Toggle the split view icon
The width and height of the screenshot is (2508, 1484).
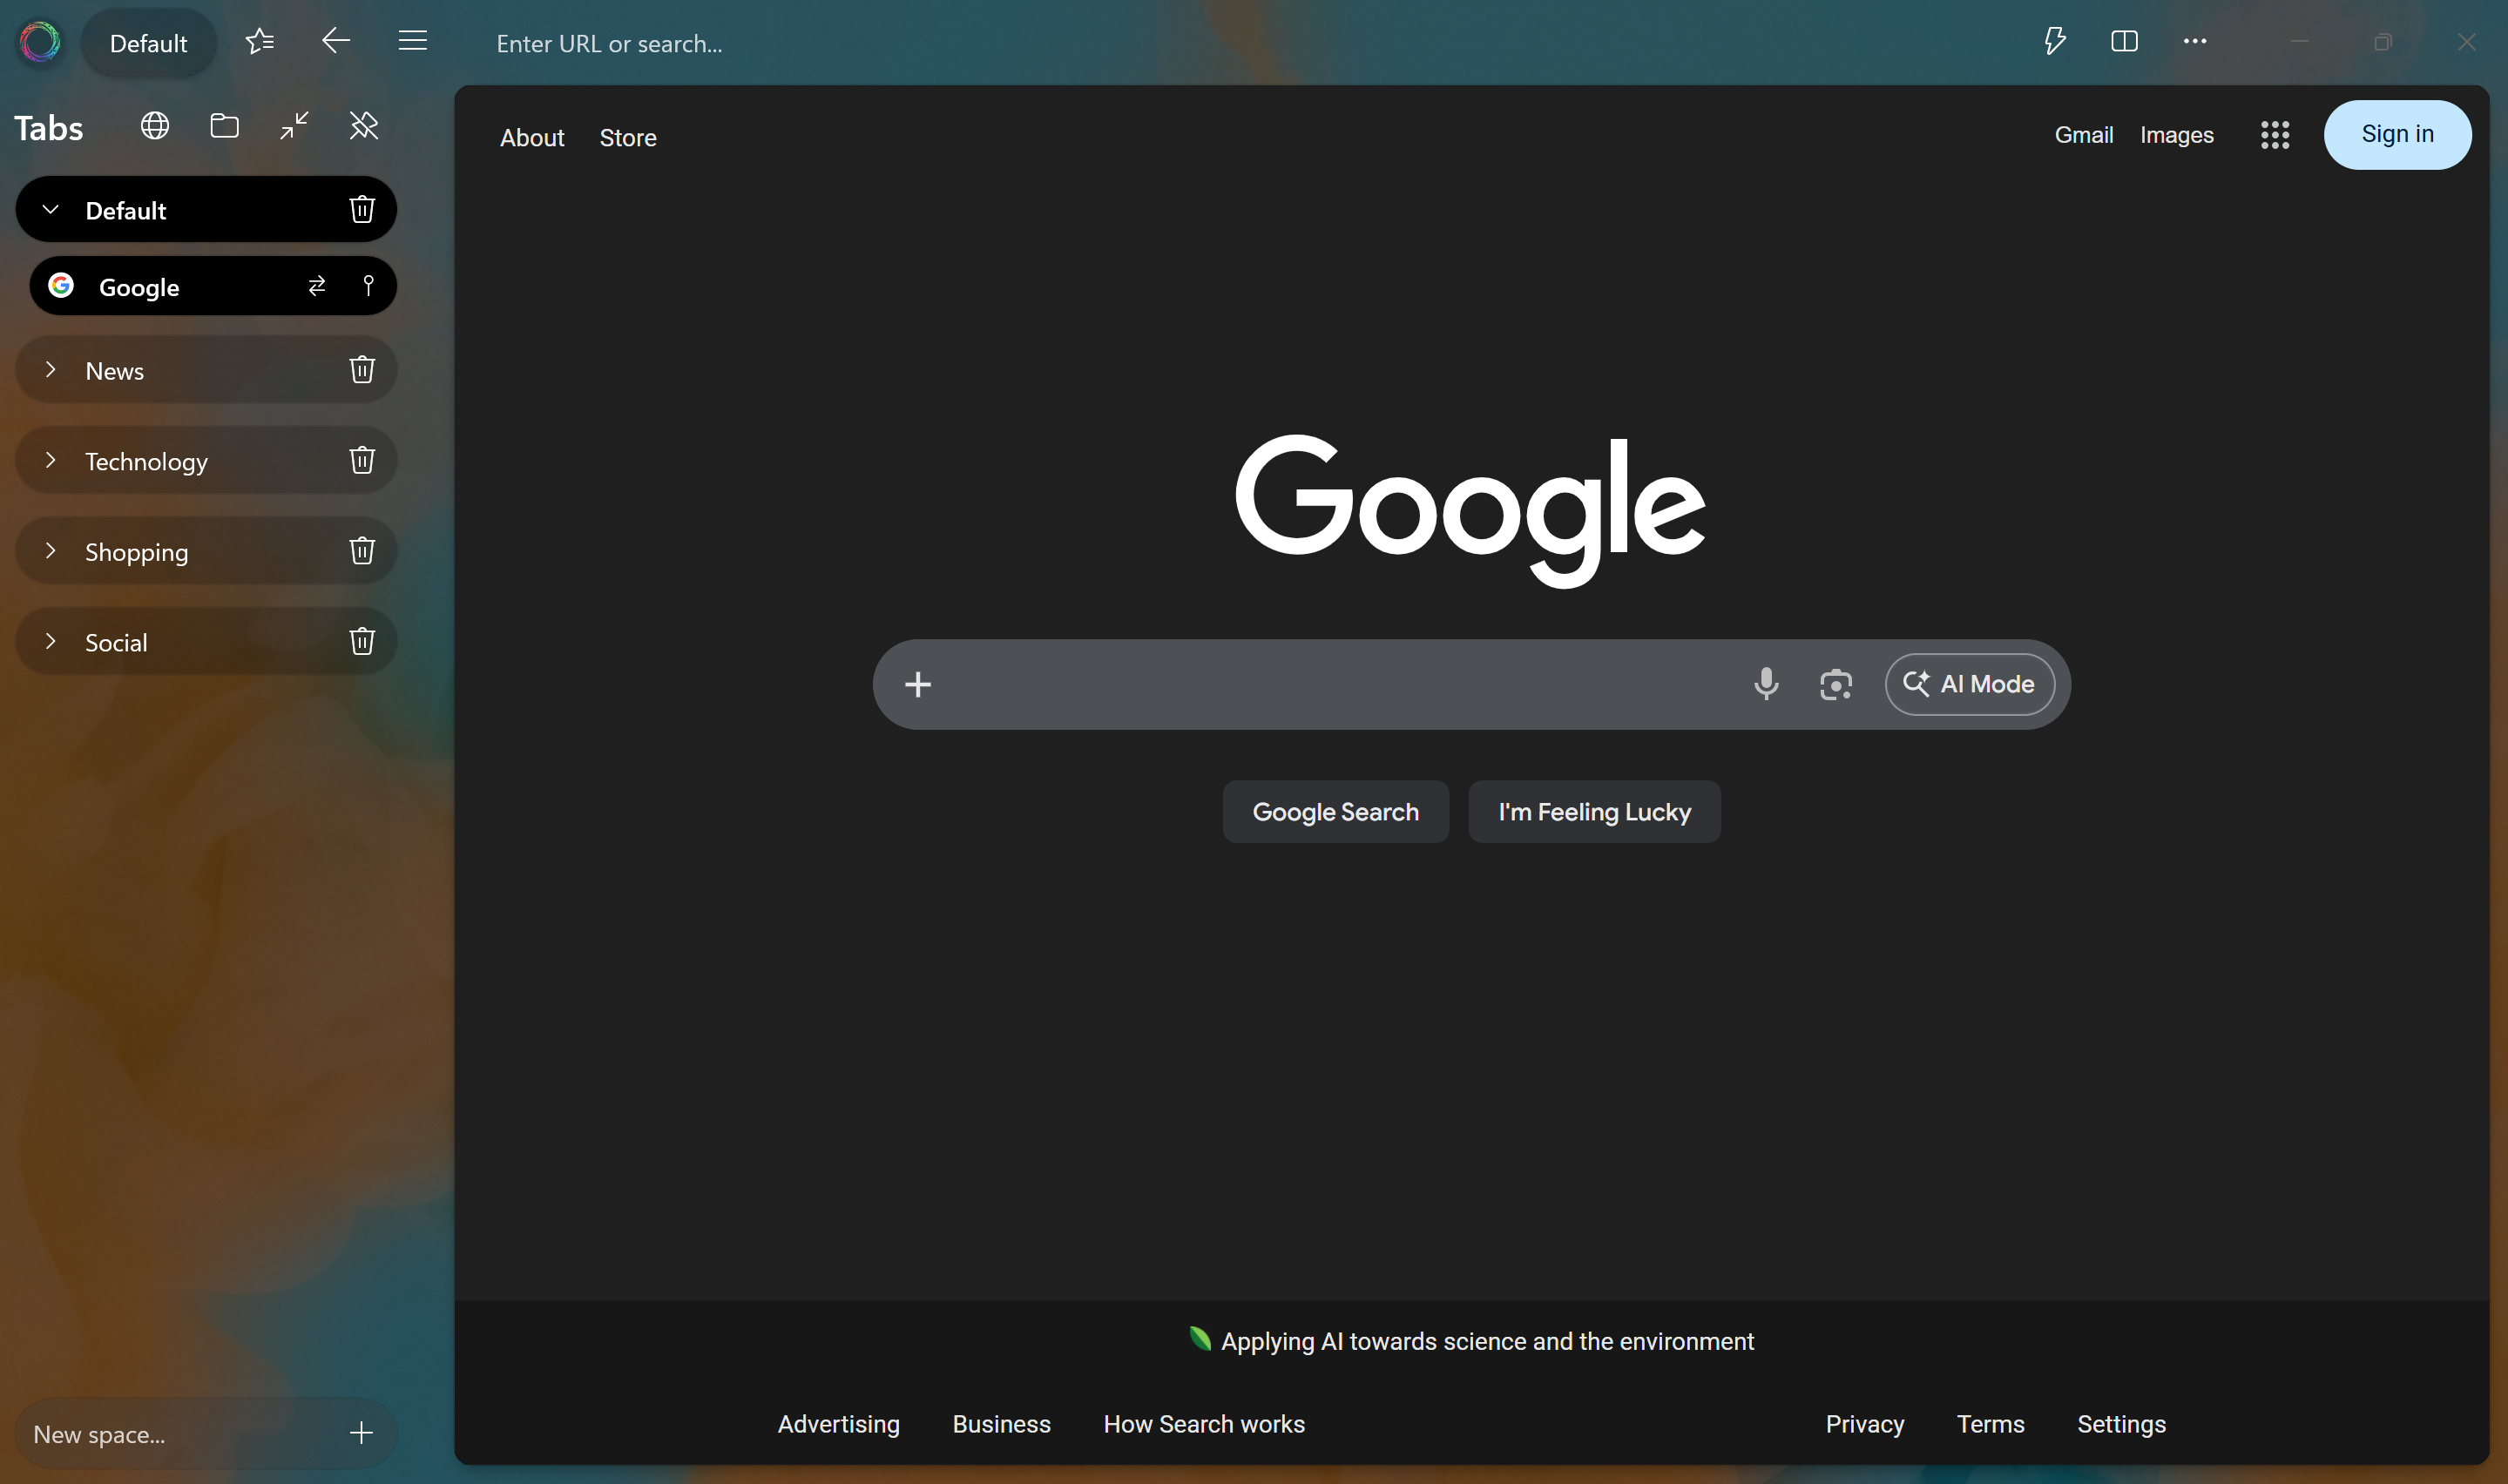click(x=2124, y=41)
